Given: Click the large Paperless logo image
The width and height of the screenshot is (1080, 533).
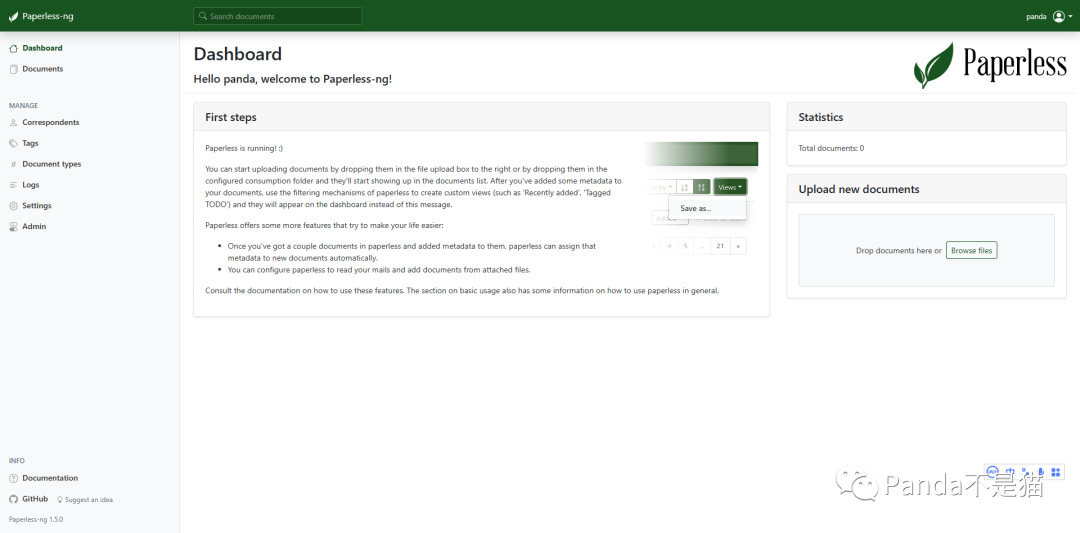Looking at the screenshot, I should [x=990, y=65].
